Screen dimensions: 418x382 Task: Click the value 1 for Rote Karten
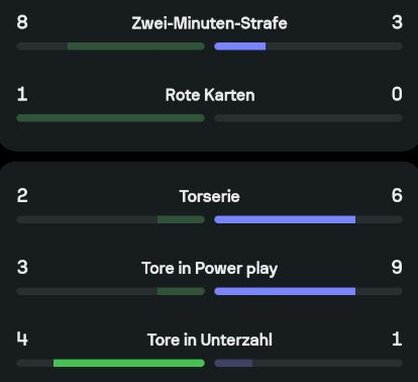[x=22, y=94]
